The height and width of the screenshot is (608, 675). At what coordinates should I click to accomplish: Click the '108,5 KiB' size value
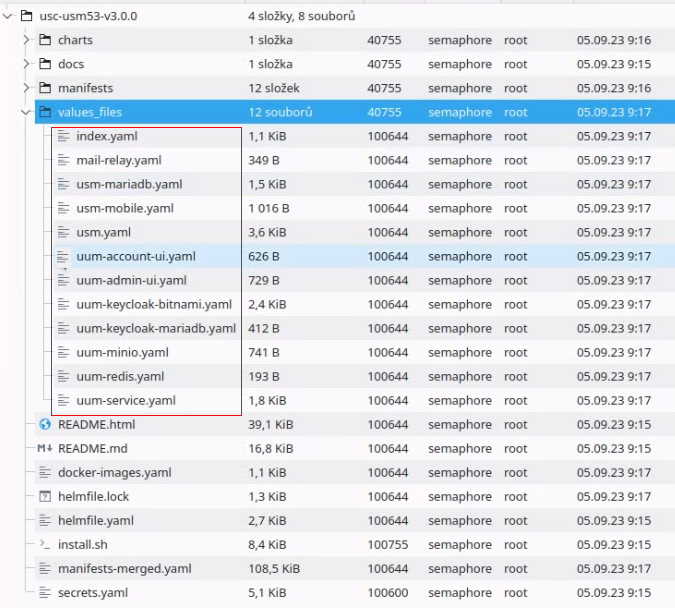[x=274, y=569]
